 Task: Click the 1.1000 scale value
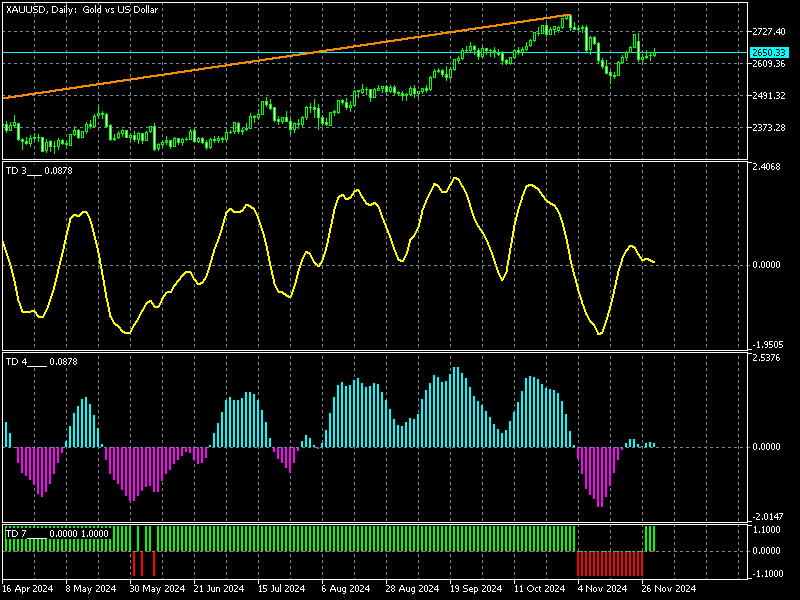[x=766, y=530]
